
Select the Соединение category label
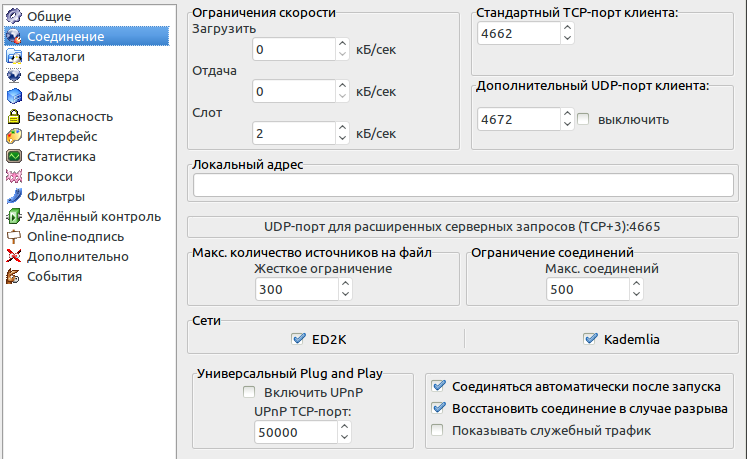[66, 36]
